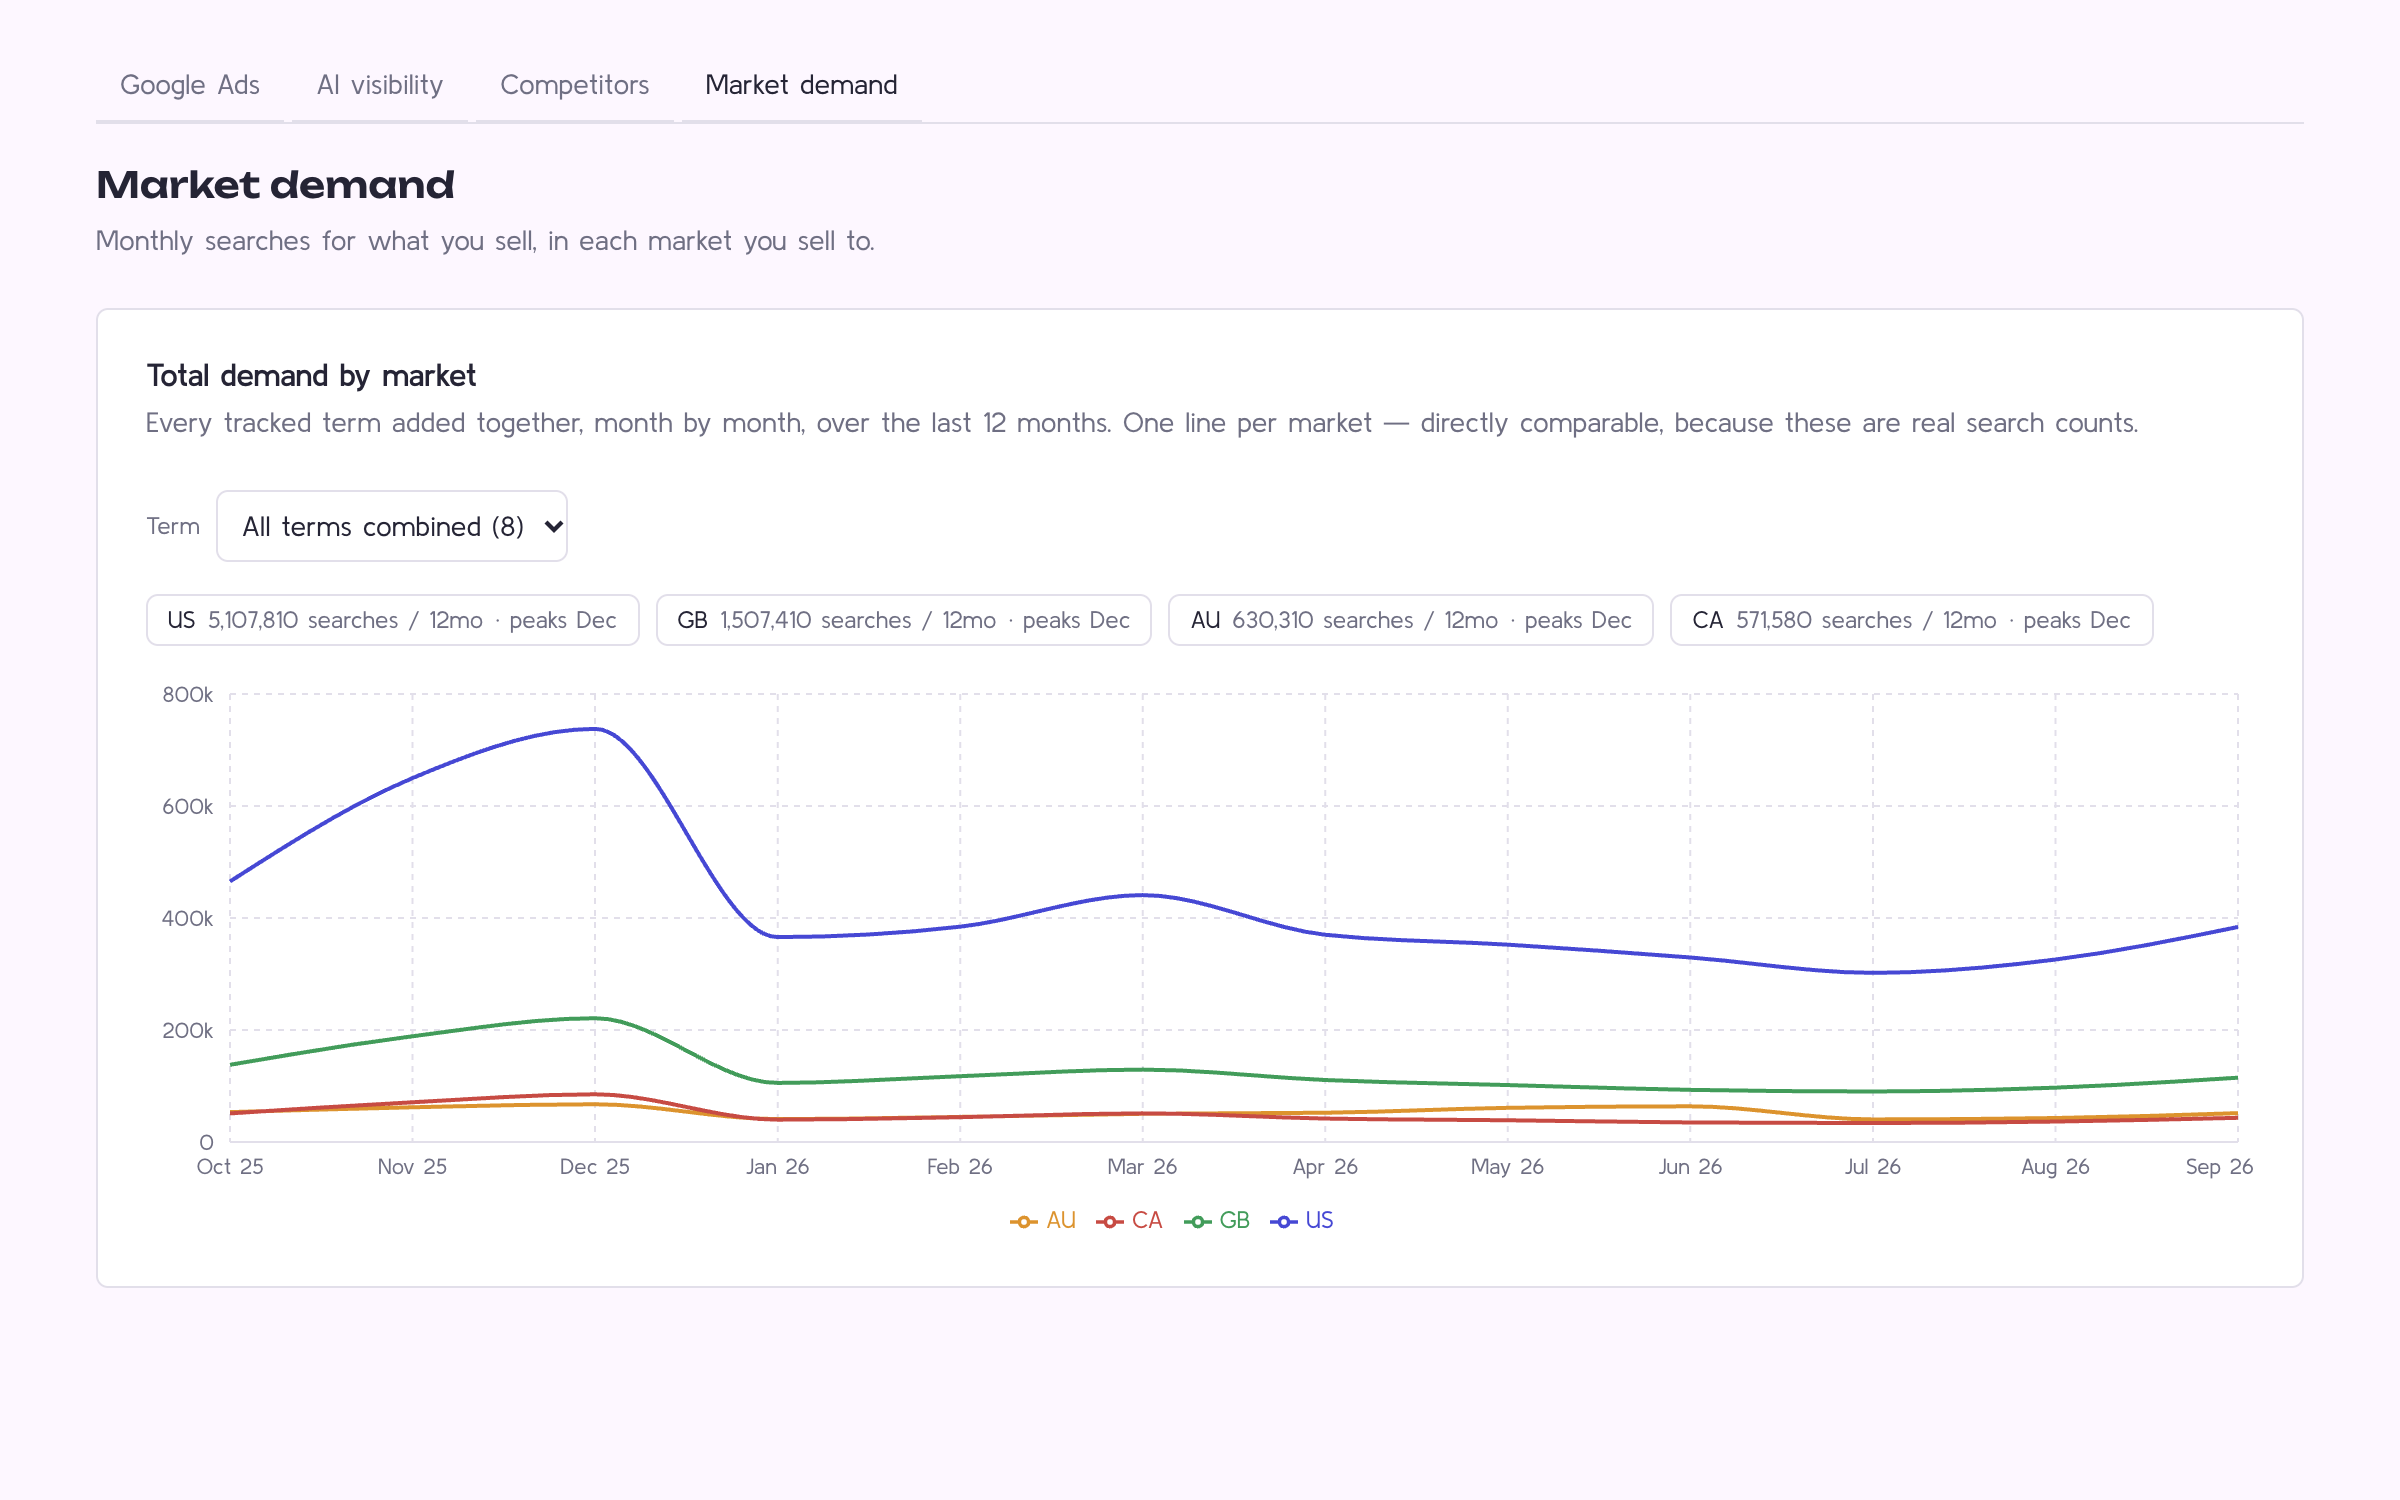Image resolution: width=2400 pixels, height=1500 pixels.
Task: Toggle the US series in the chart legend
Action: point(1302,1220)
